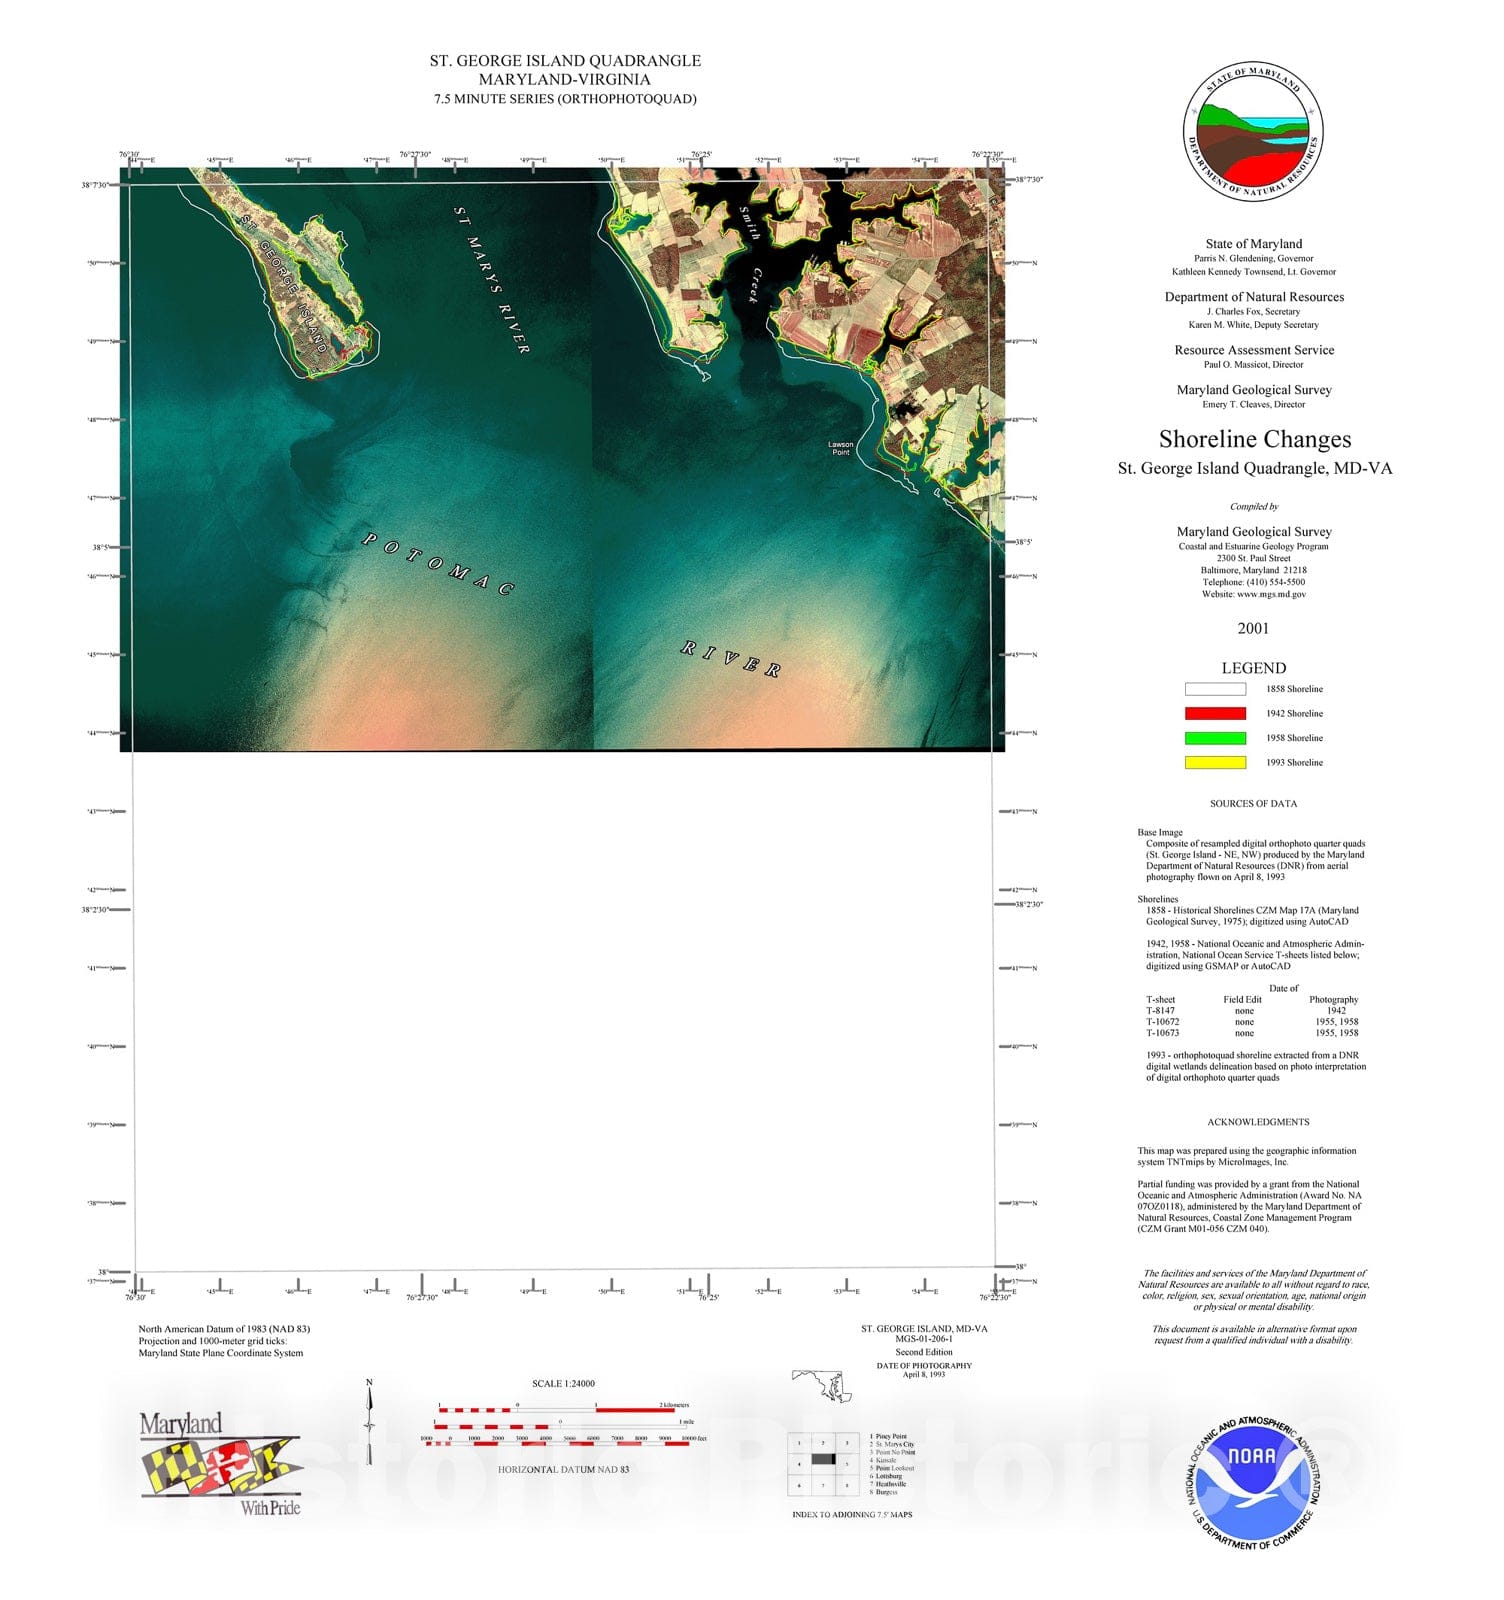The image size is (1504, 1600).
Task: Click the 1942 Shoreline red swatch
Action: click(x=1215, y=713)
